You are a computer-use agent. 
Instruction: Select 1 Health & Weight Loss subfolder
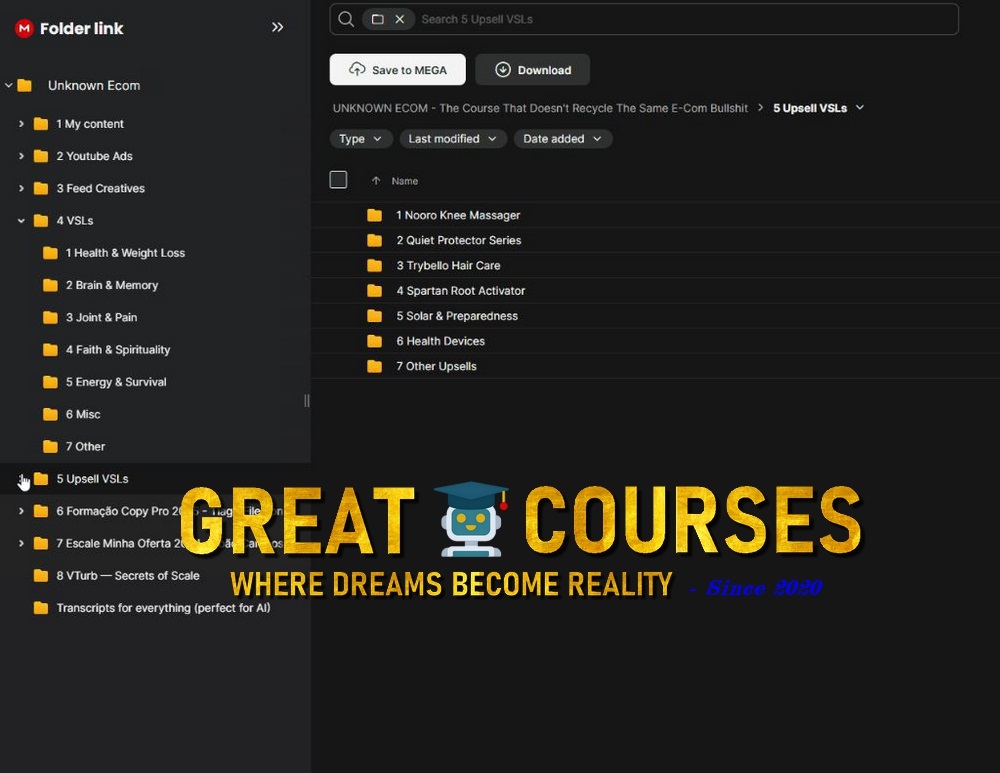125,253
